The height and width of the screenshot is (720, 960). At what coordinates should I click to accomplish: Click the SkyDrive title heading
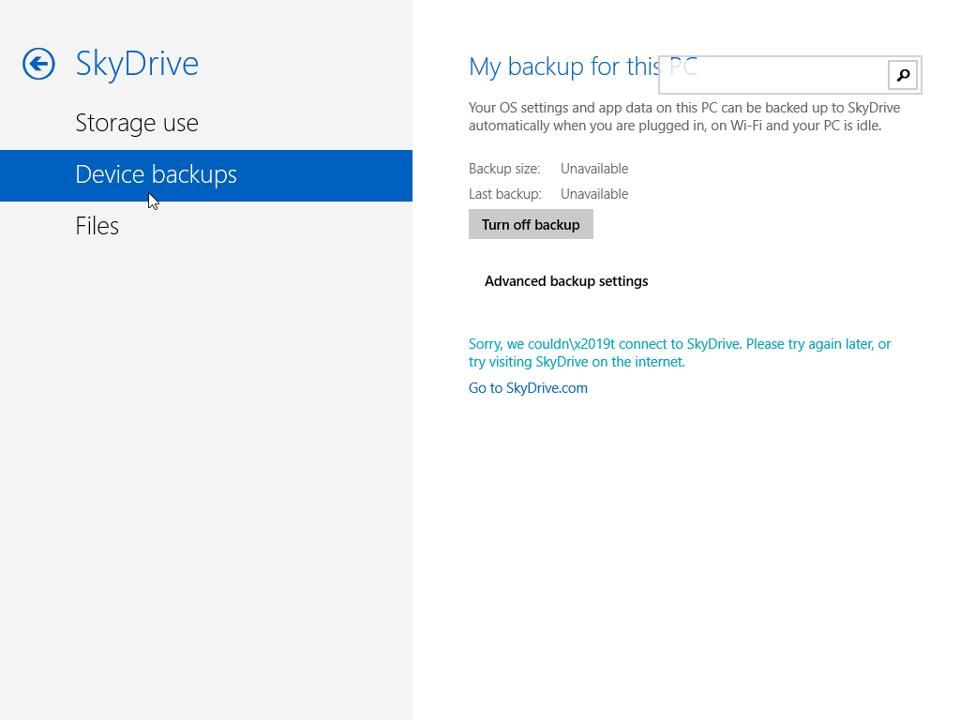click(x=137, y=64)
